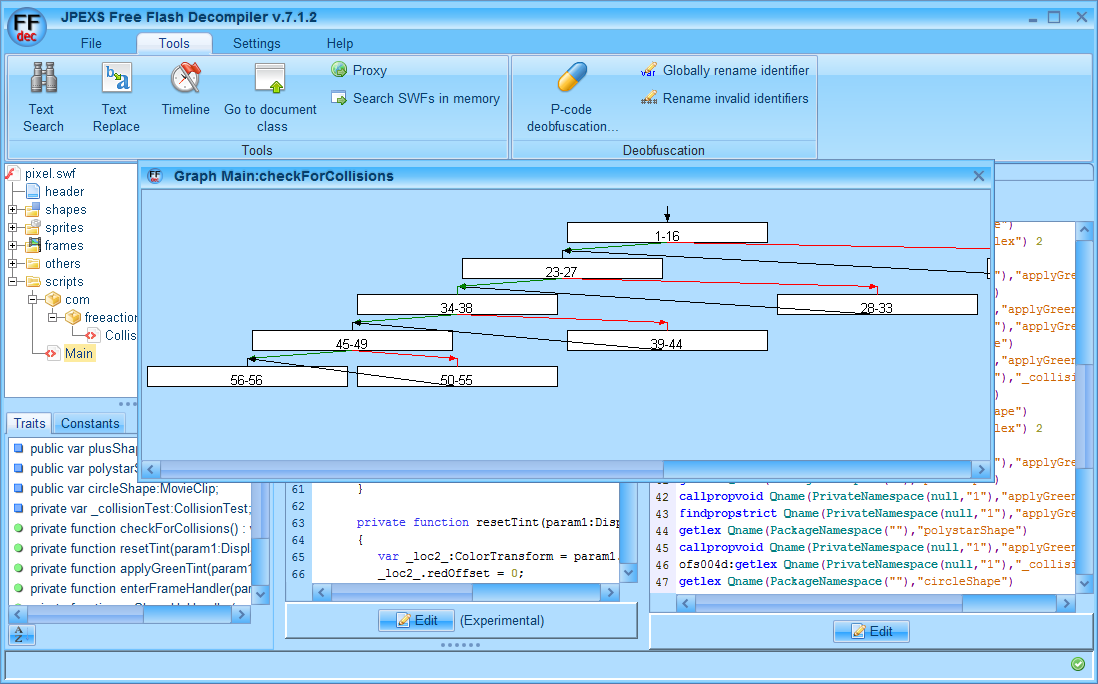The width and height of the screenshot is (1098, 684).
Task: Switch to the Constants tab
Action: coord(90,423)
